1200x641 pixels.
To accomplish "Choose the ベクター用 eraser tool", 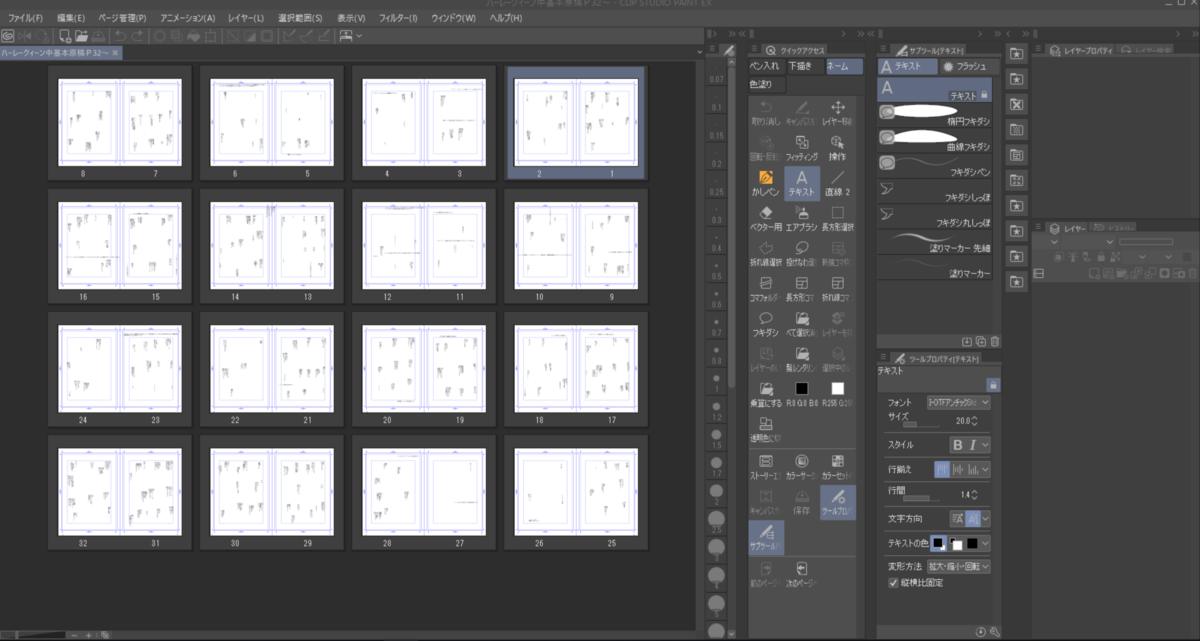I will click(x=766, y=218).
